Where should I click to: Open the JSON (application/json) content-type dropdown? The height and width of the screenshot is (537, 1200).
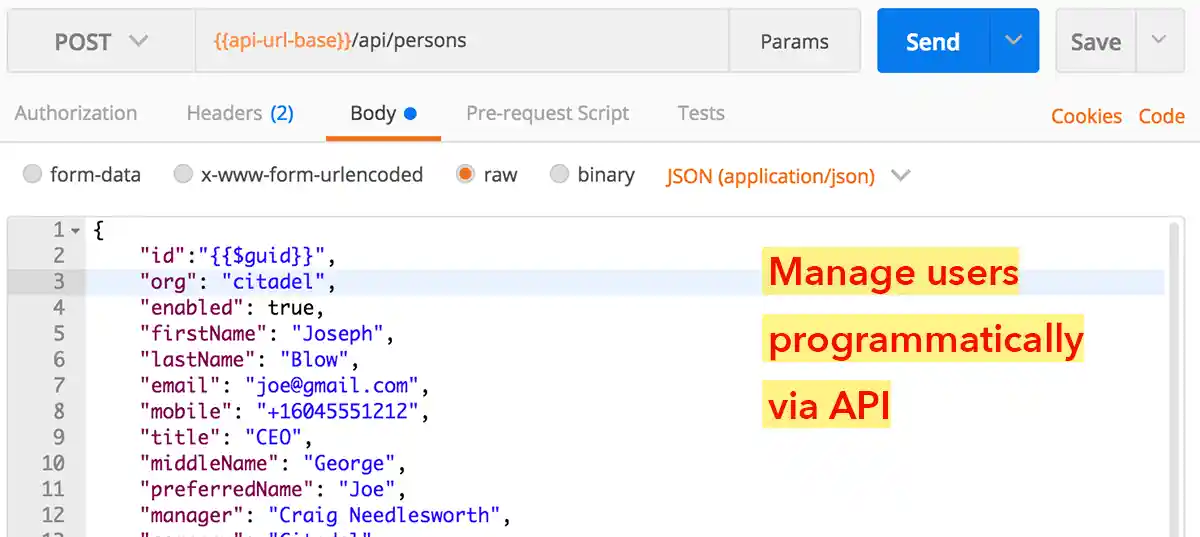pos(788,176)
